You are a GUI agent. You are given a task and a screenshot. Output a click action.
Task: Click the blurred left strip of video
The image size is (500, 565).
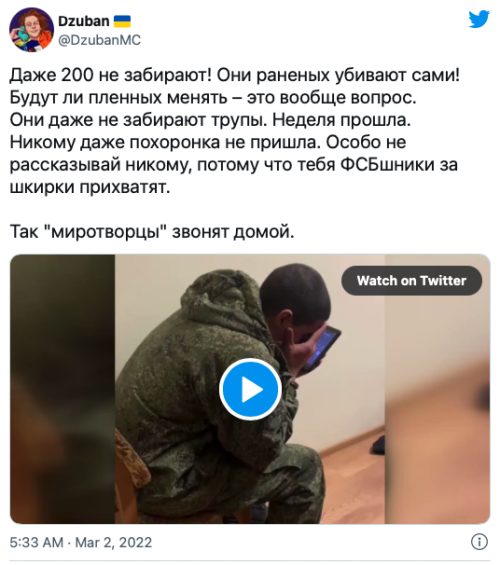point(62,389)
